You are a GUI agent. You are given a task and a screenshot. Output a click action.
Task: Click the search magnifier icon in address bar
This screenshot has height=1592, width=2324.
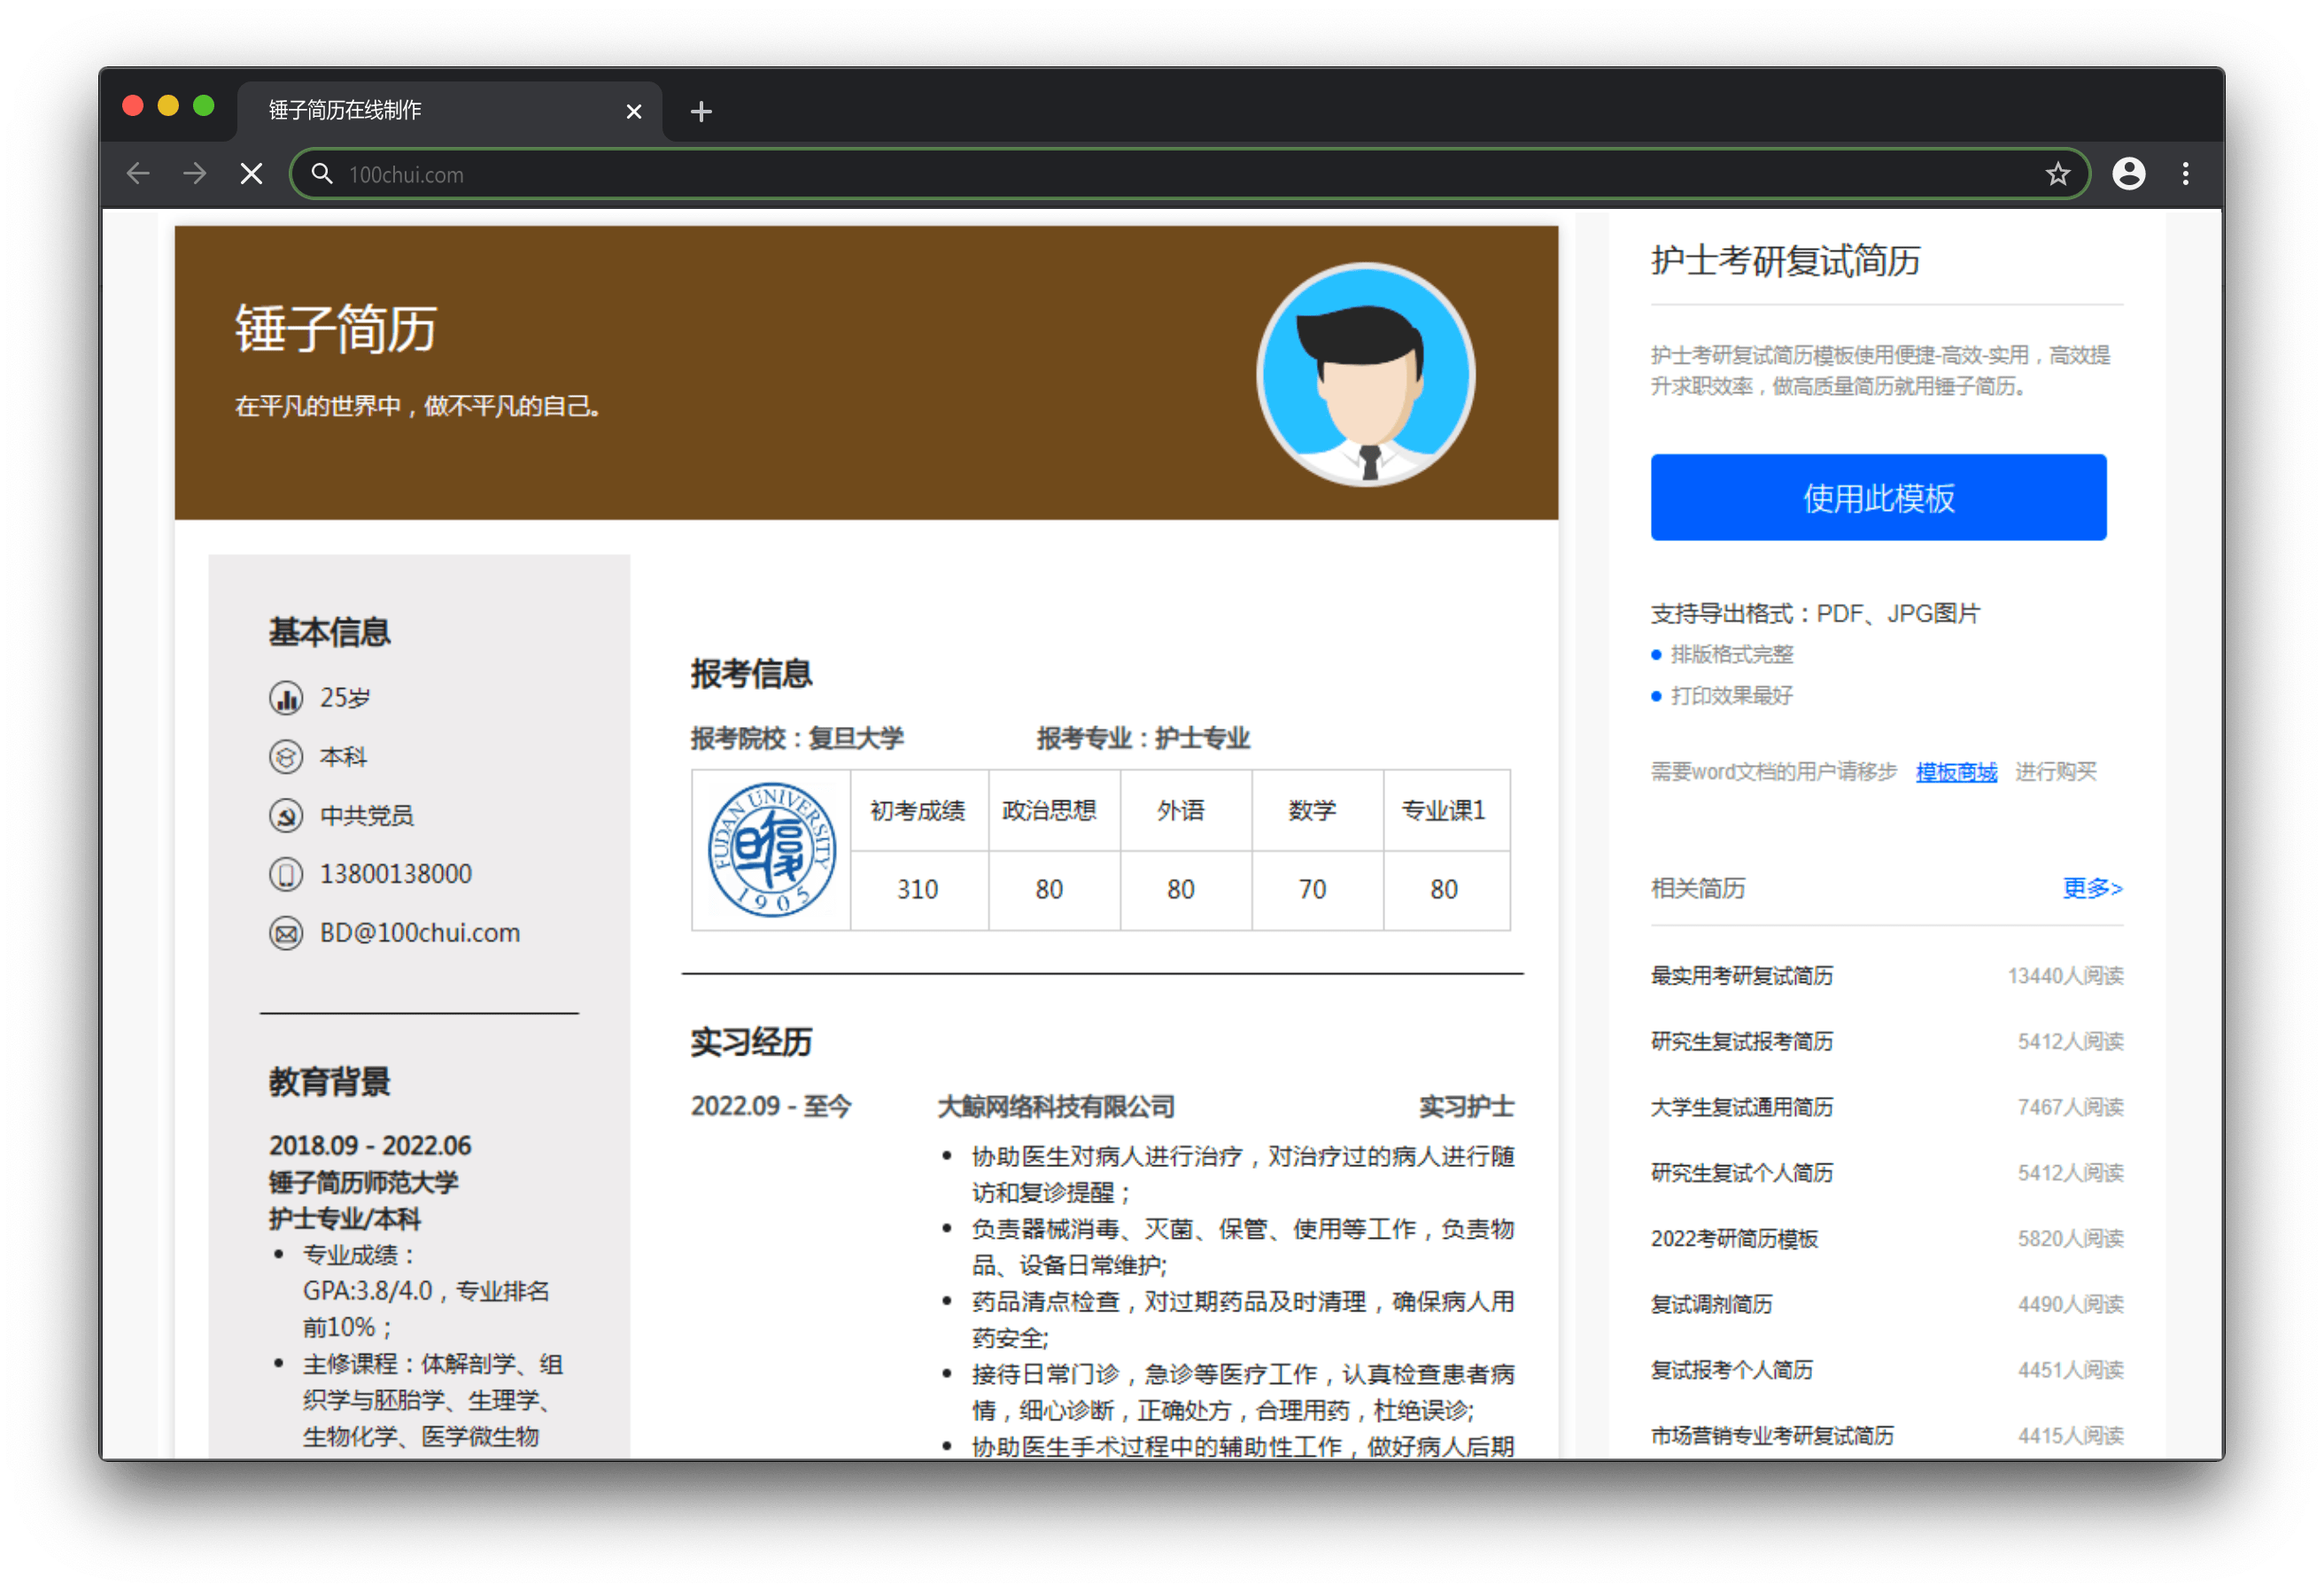321,174
